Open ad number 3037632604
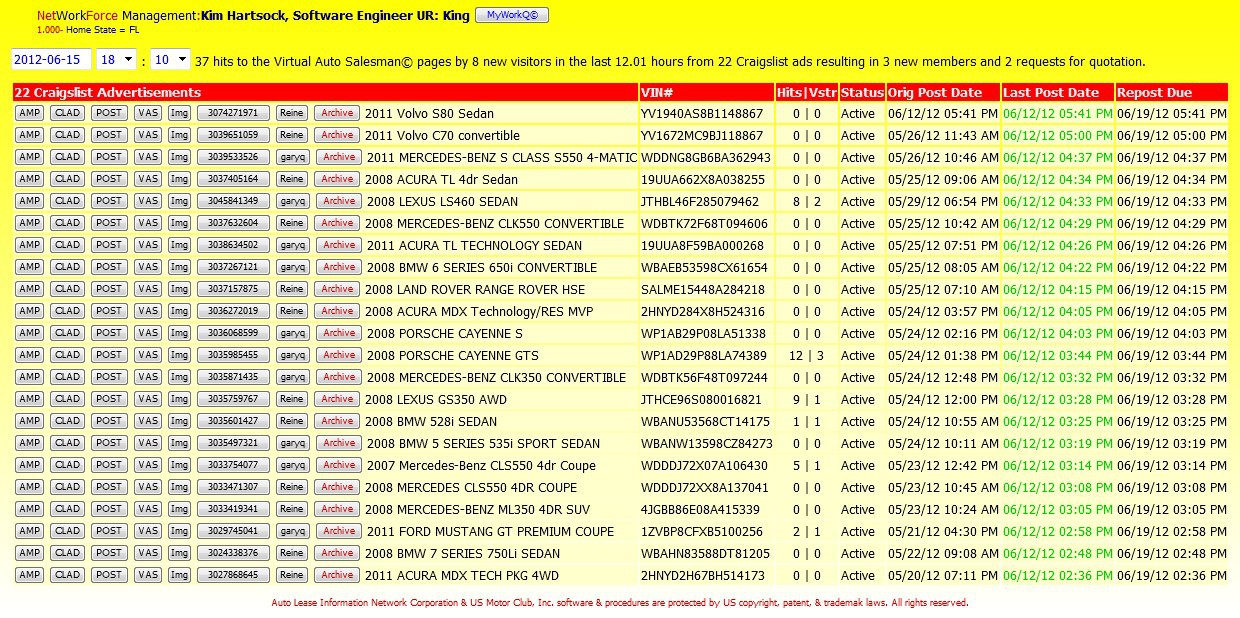Screen dimensions: 1240x618 233,223
